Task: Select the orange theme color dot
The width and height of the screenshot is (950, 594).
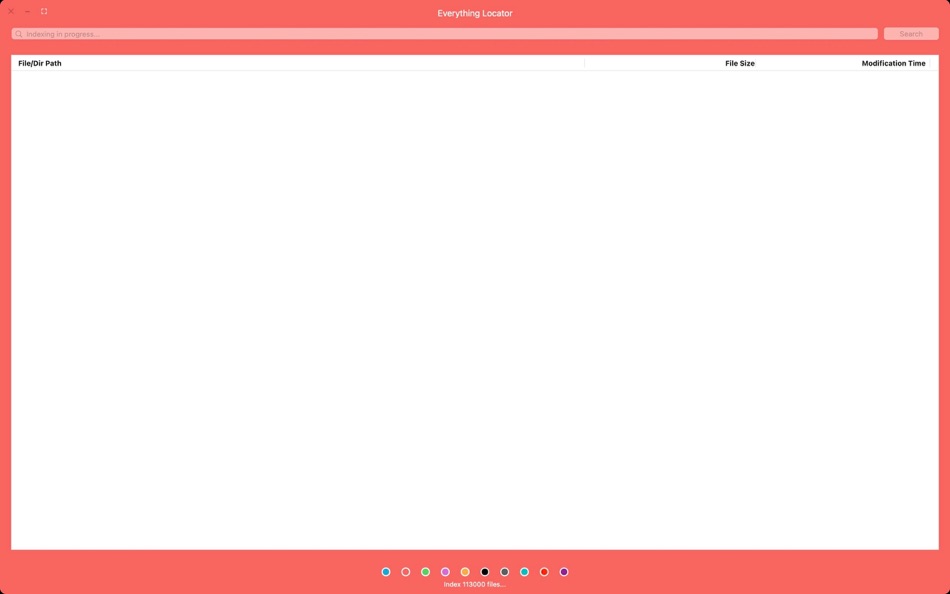Action: (x=465, y=571)
